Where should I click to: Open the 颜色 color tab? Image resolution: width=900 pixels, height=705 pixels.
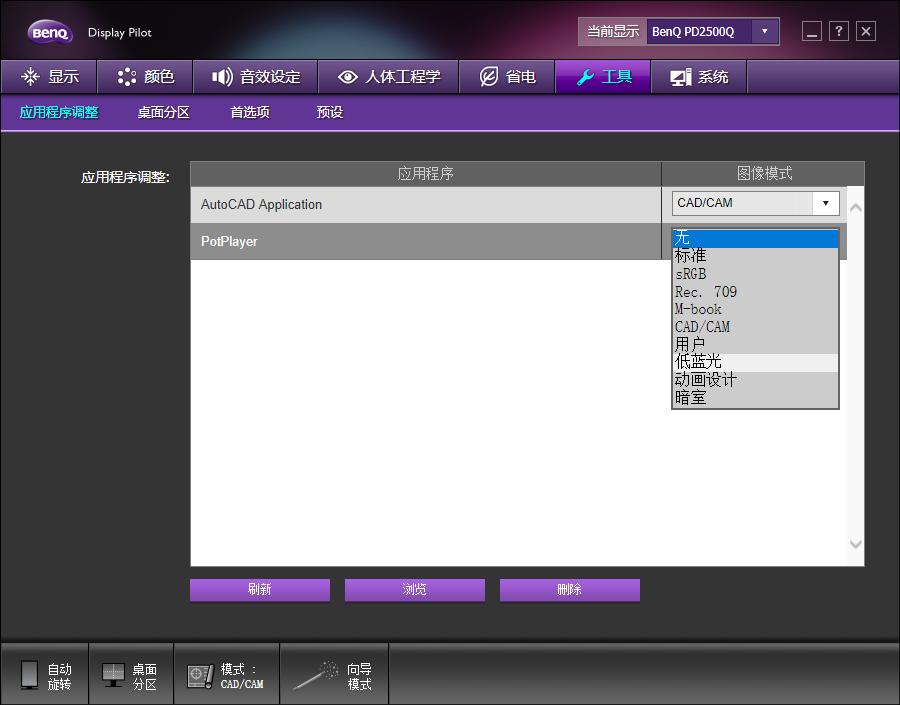145,76
